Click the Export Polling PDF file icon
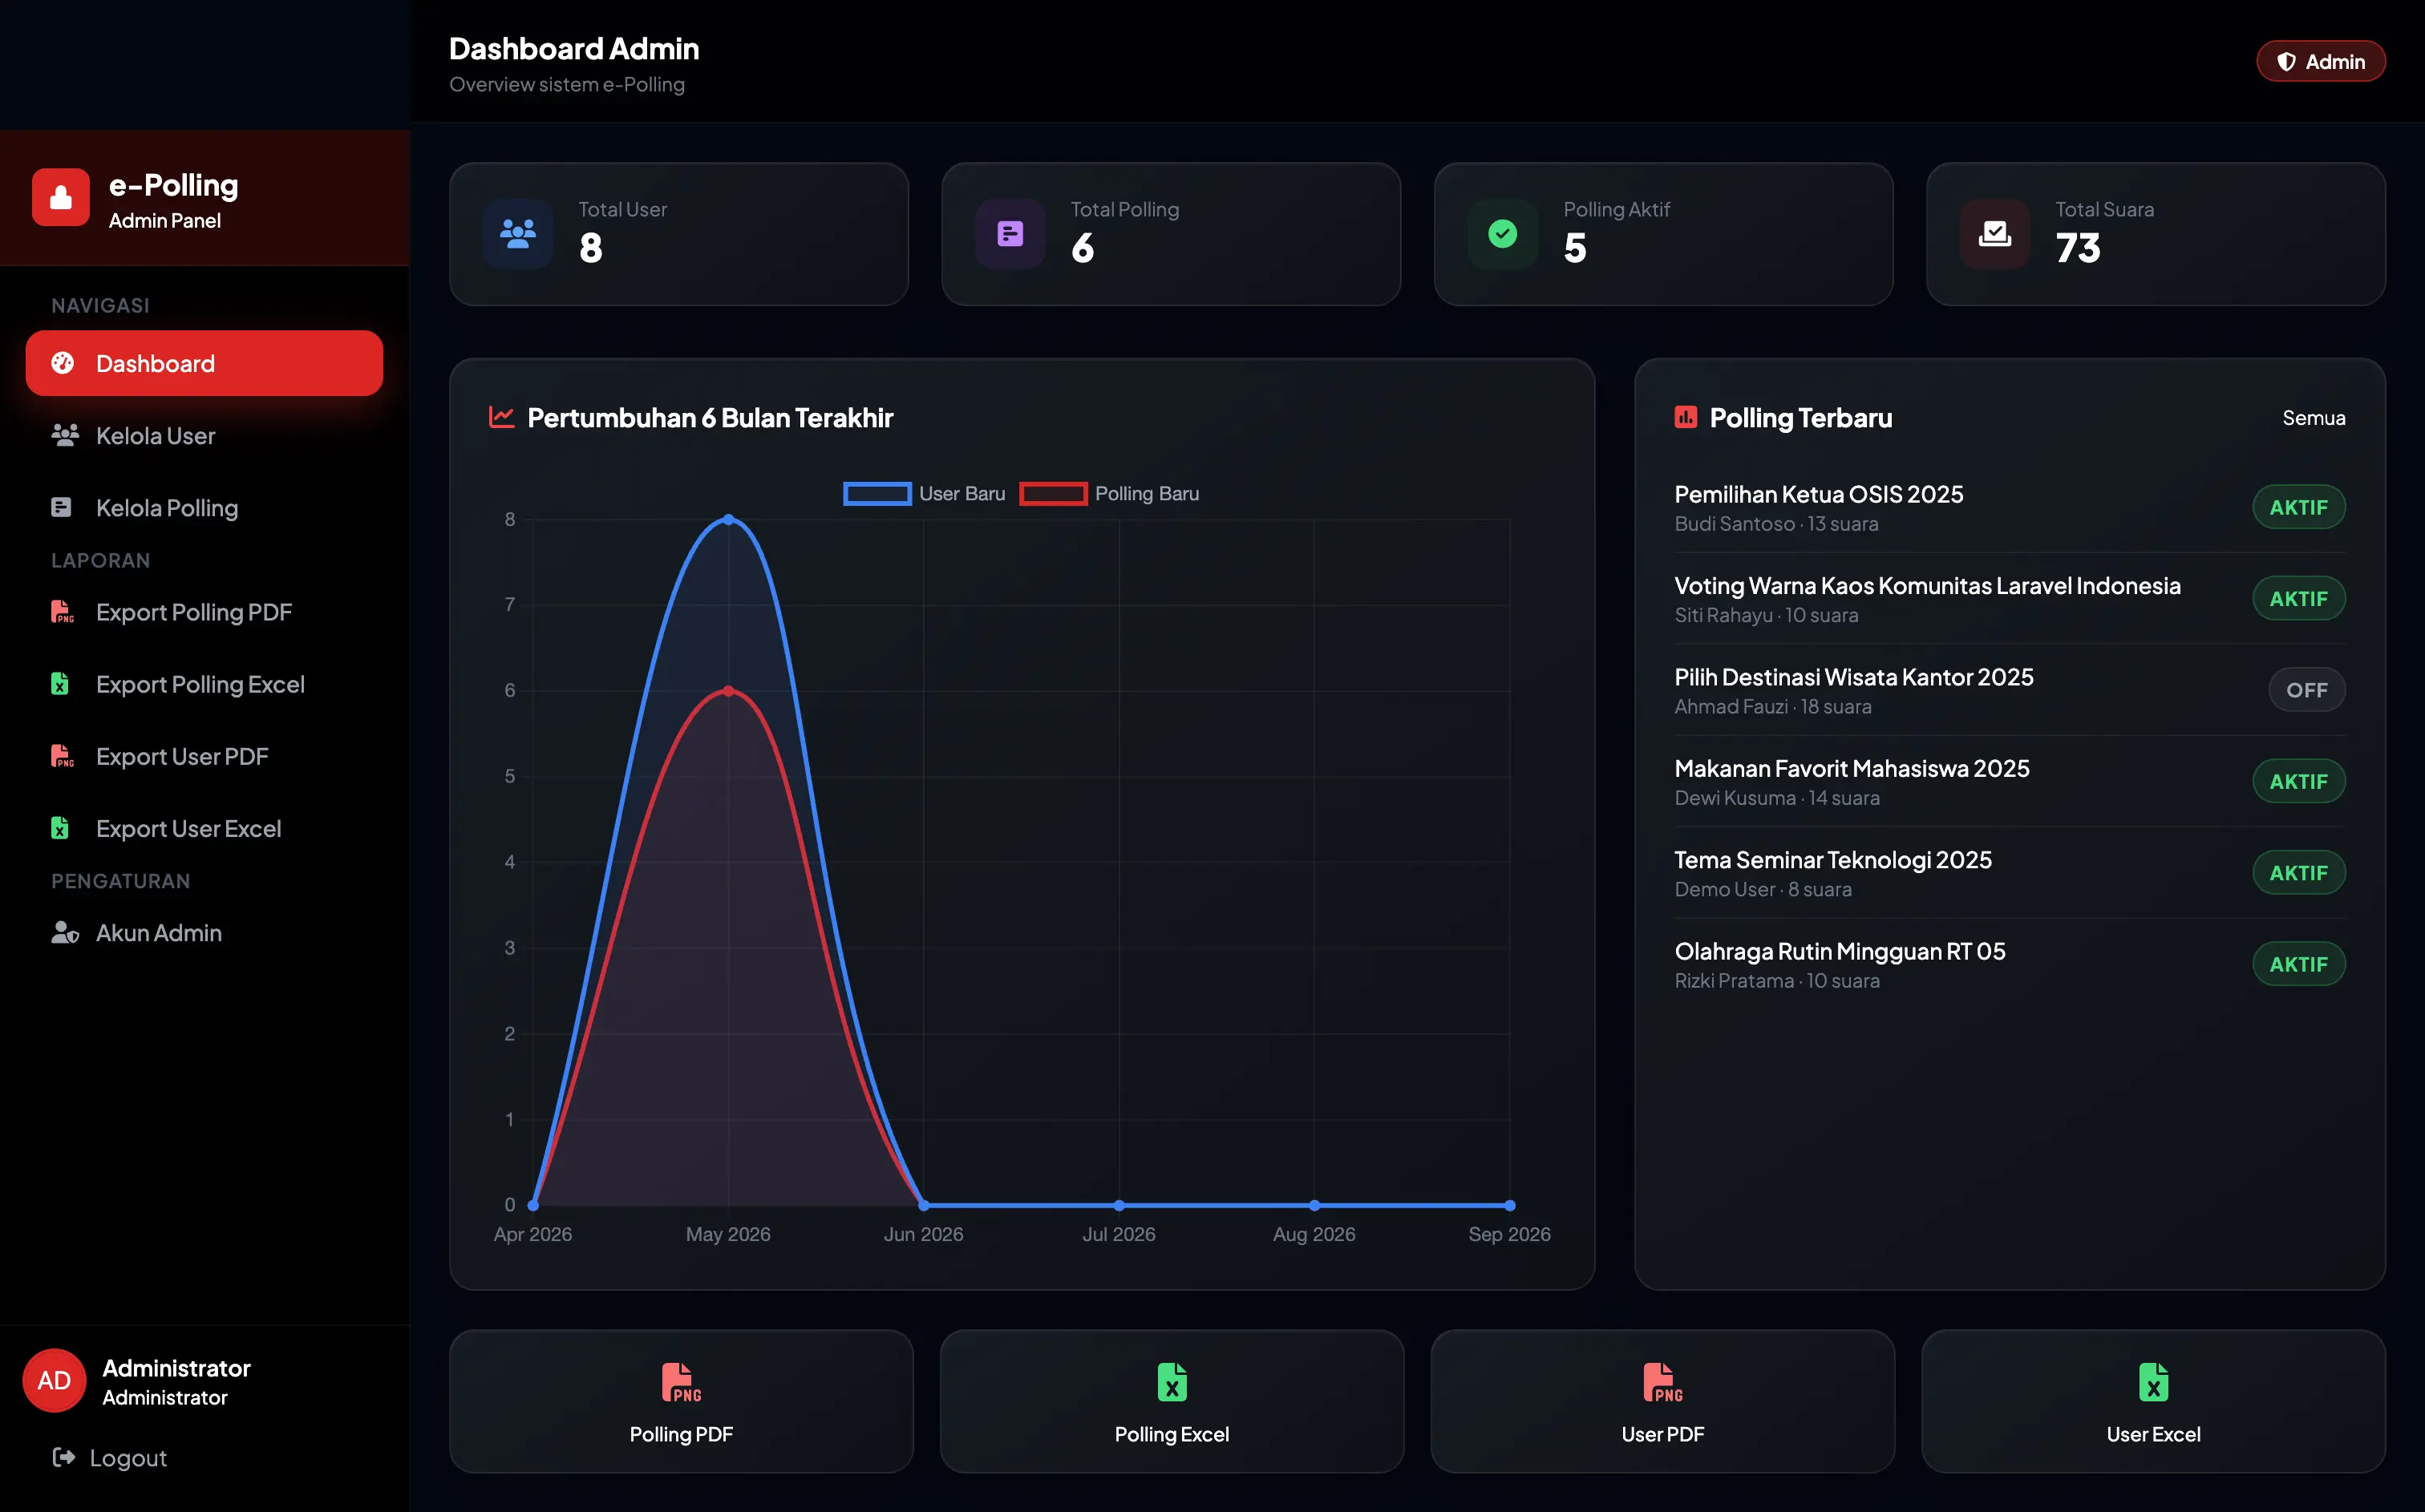Image resolution: width=2425 pixels, height=1512 pixels. [x=62, y=611]
